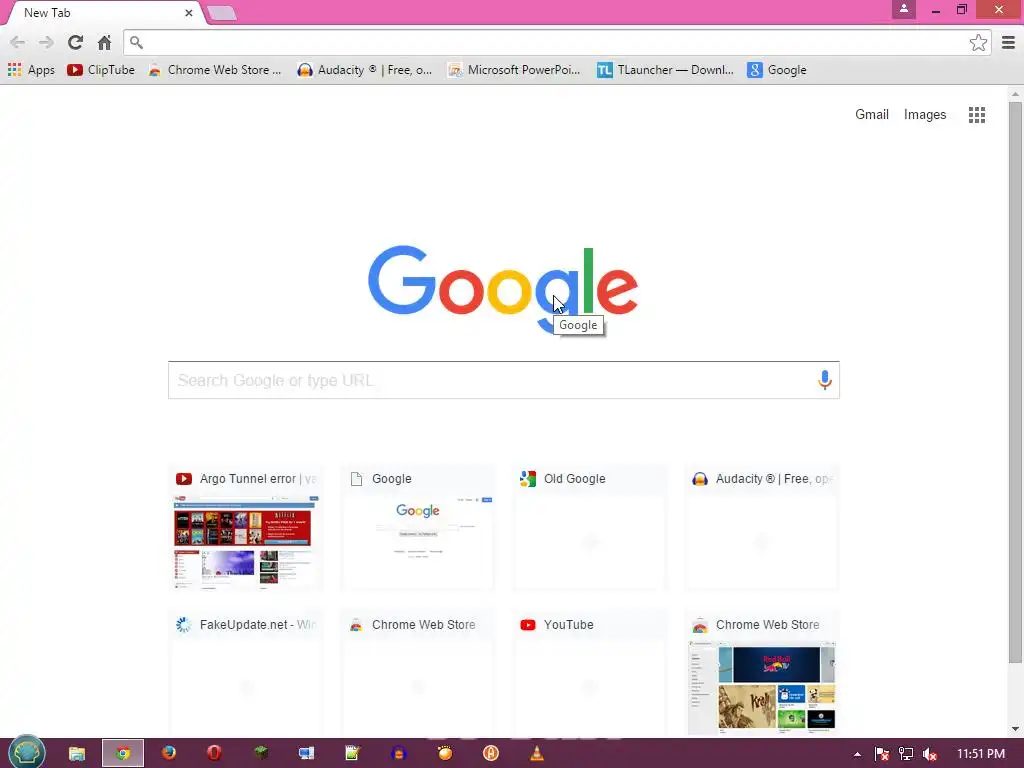1024x768 pixels.
Task: Open Action Center flag icon
Action: [882, 754]
